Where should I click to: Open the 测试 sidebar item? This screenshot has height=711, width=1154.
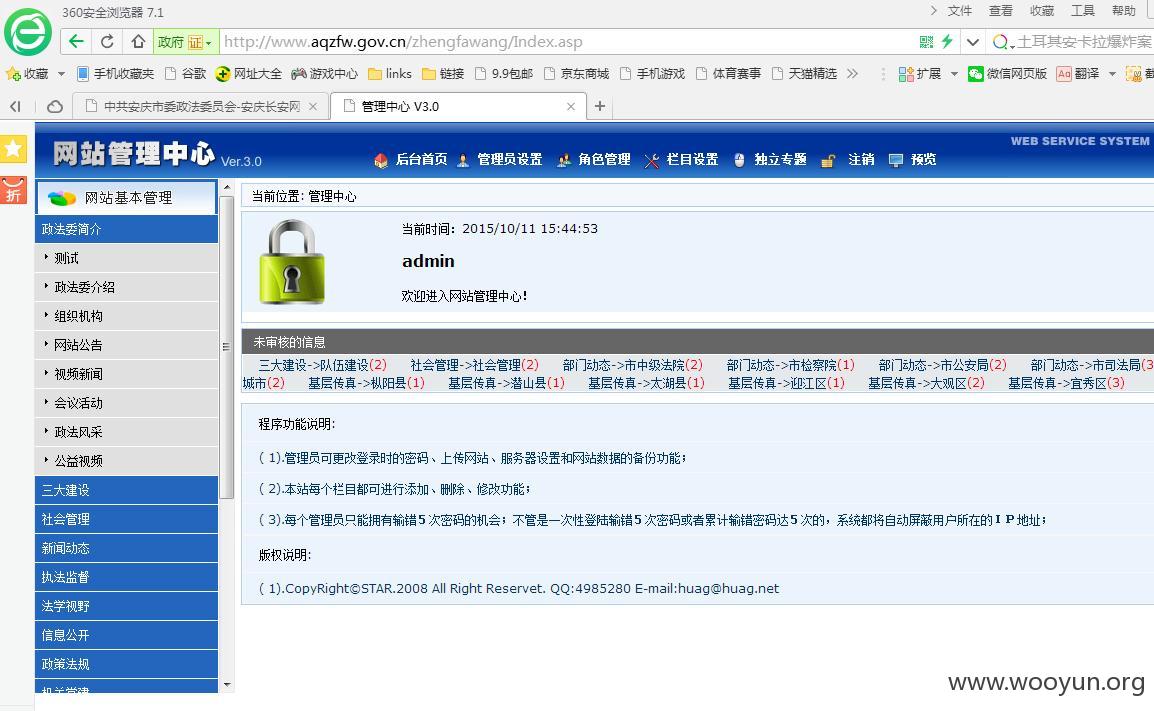click(126, 258)
